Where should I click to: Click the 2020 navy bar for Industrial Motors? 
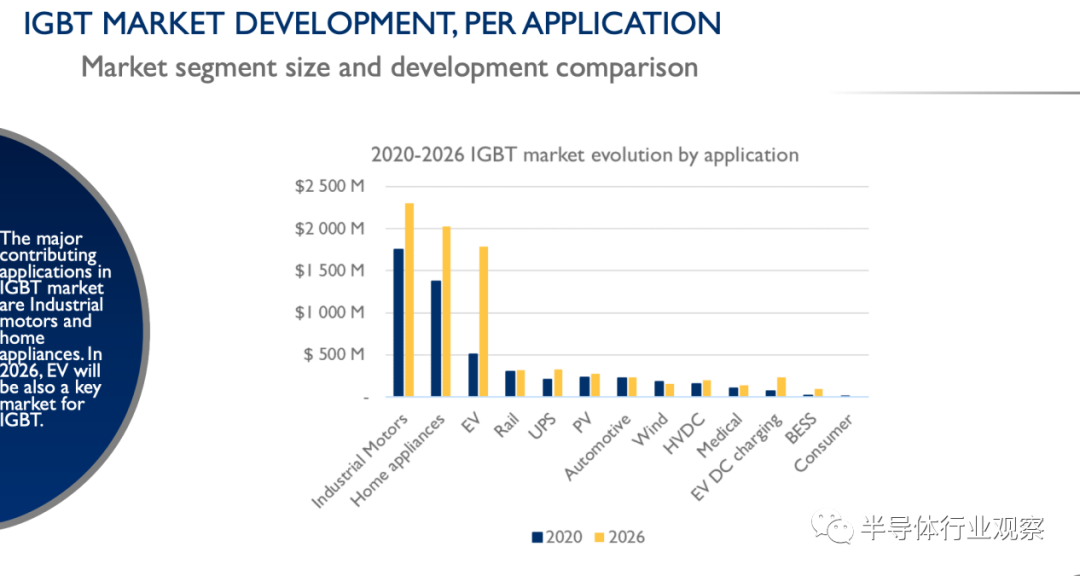click(398, 322)
